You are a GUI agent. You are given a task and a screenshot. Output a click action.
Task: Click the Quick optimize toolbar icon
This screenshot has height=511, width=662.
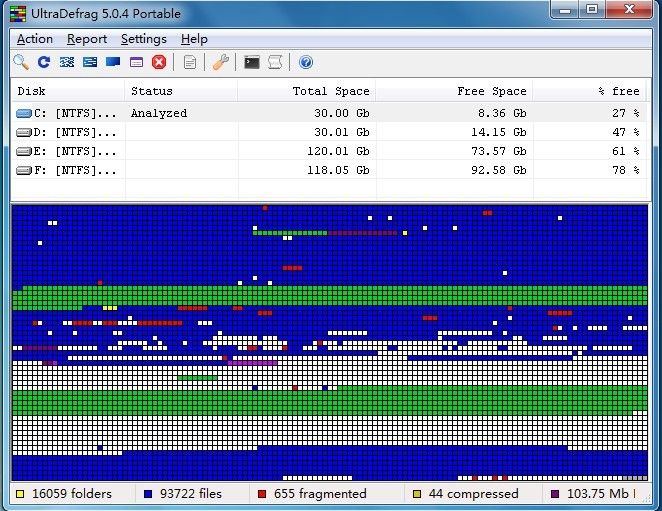[90, 62]
